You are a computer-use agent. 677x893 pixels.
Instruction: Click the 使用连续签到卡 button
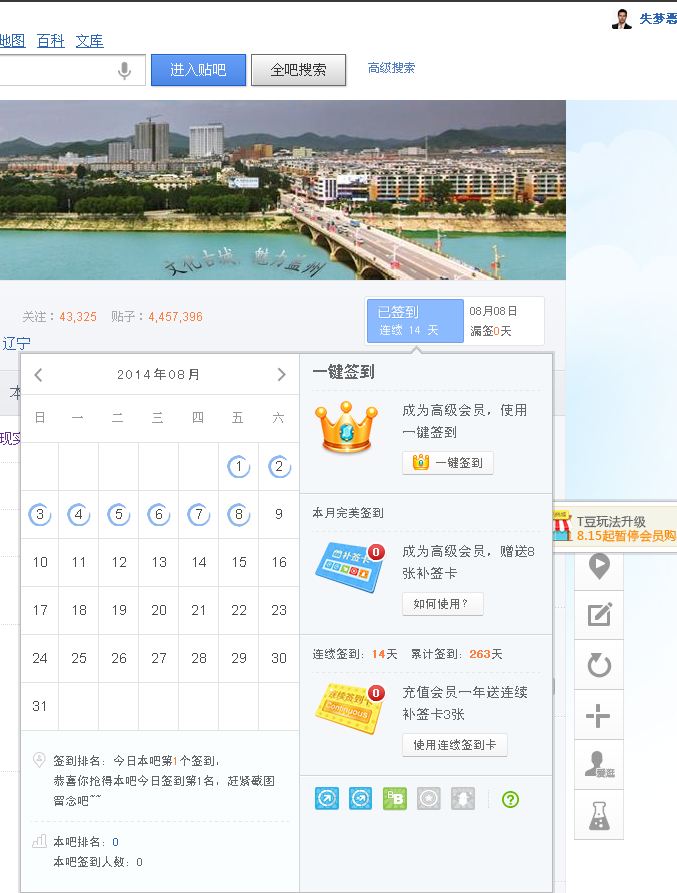coord(454,745)
